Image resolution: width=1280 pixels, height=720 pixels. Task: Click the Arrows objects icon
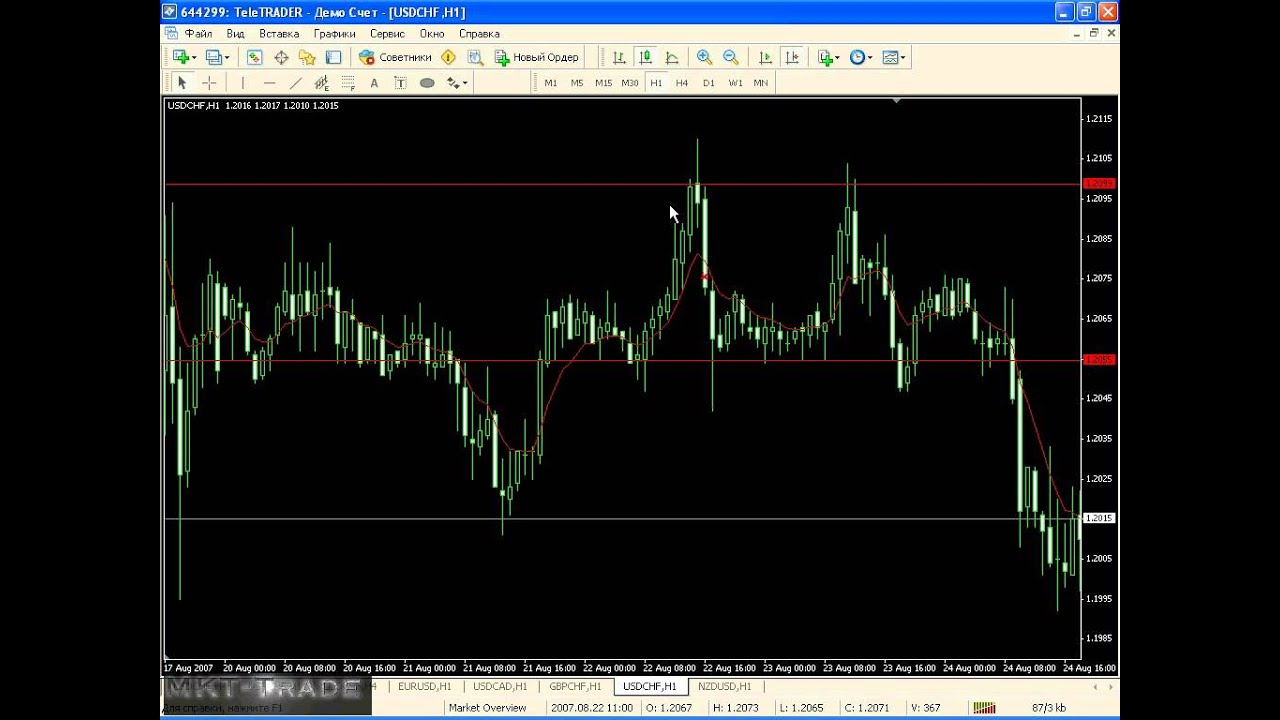[x=453, y=83]
